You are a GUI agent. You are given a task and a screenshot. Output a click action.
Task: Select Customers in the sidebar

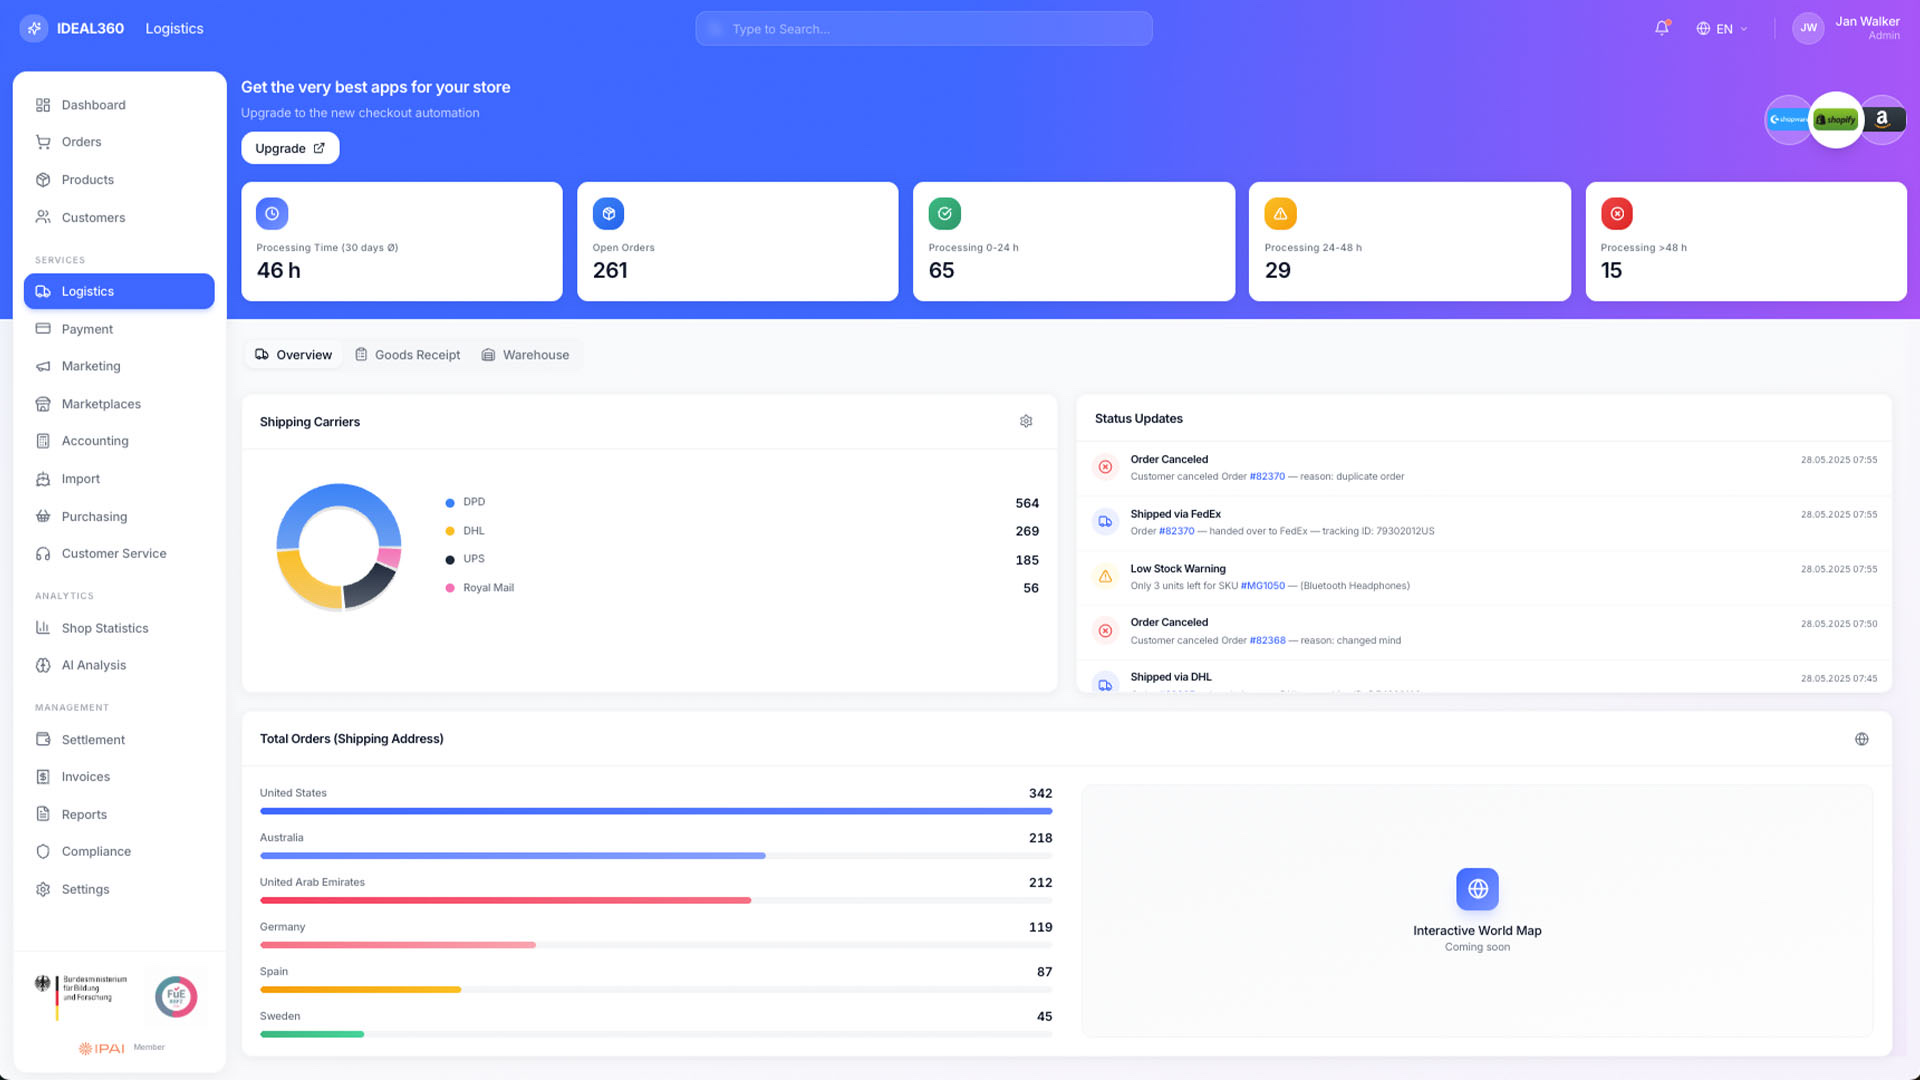tap(119, 217)
